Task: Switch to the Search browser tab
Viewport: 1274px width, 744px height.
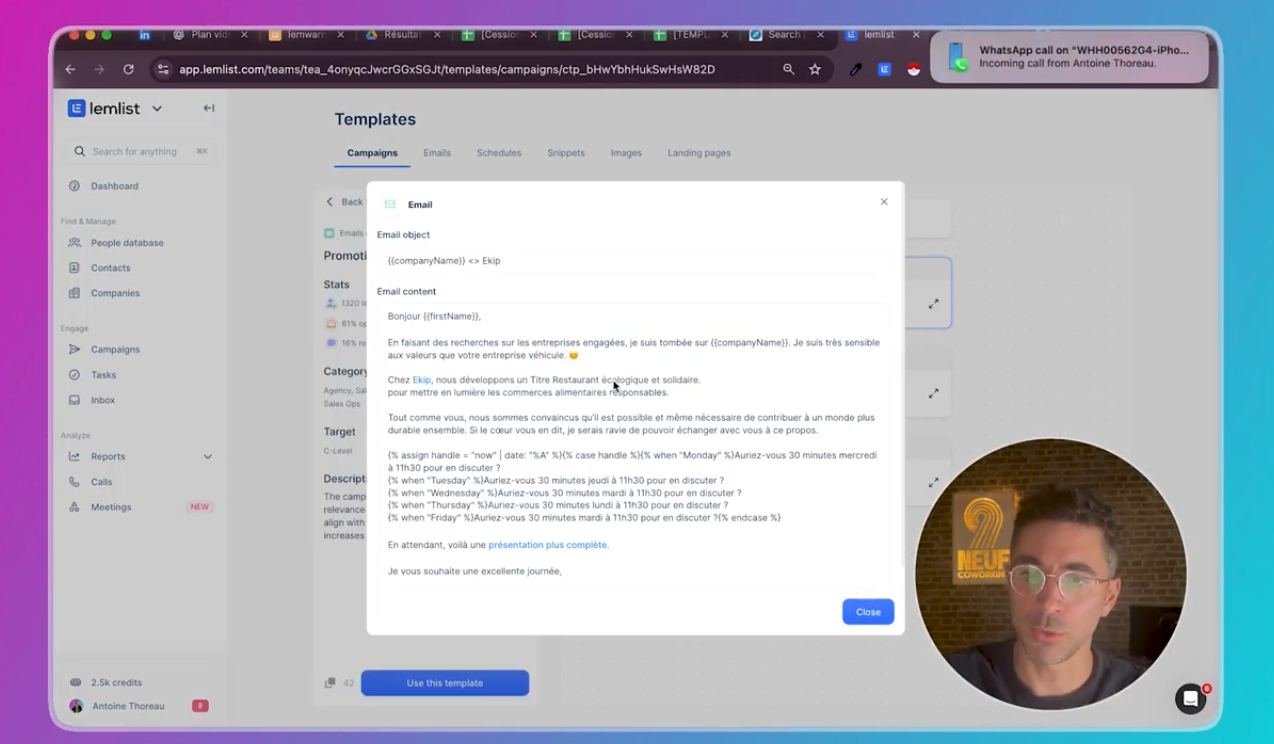Action: [x=785, y=34]
